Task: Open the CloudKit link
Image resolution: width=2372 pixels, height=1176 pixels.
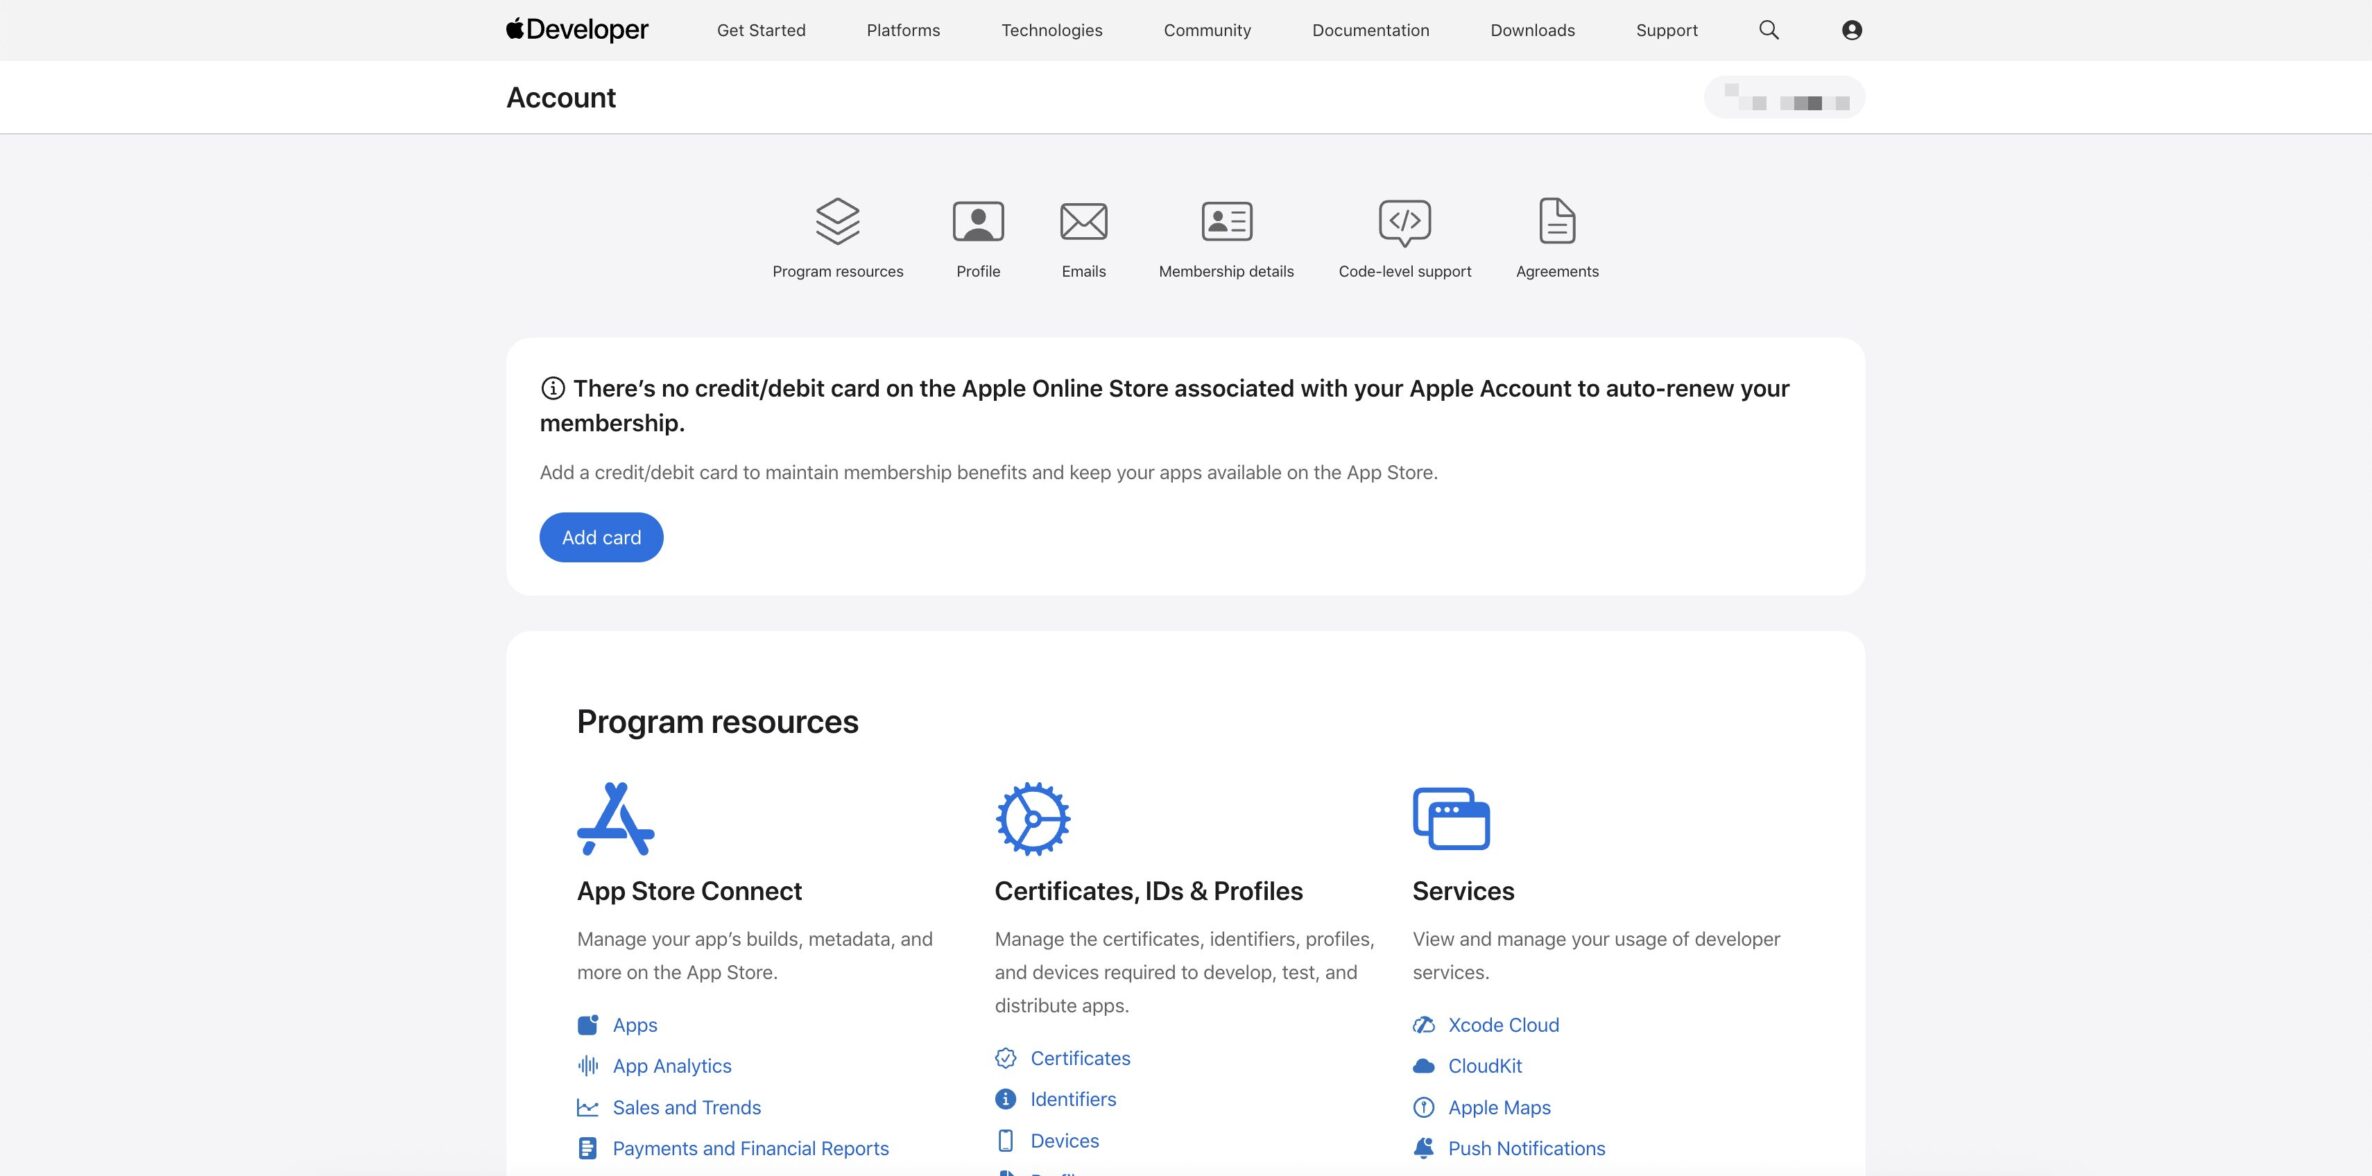Action: pyautogui.click(x=1485, y=1066)
